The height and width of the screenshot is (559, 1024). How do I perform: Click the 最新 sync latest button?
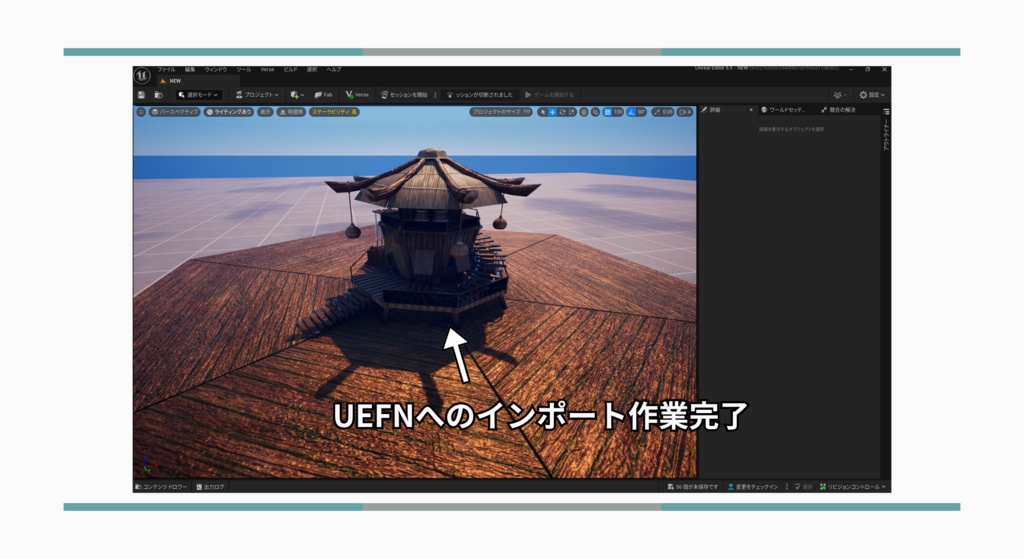point(804,487)
